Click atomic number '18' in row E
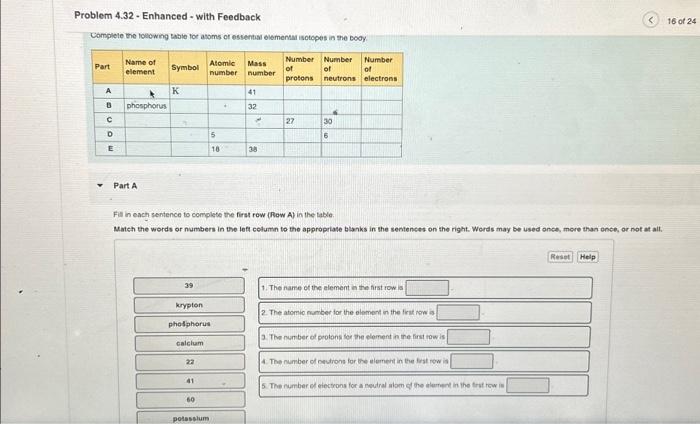Image resolution: width=700 pixels, height=424 pixels. coord(215,149)
